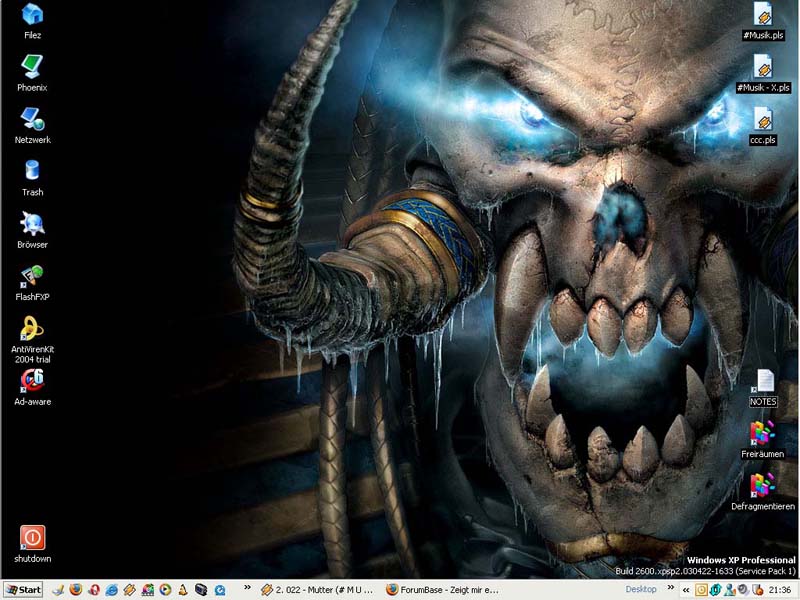Launch Windows Media Player quick launch icon

pos(165,590)
